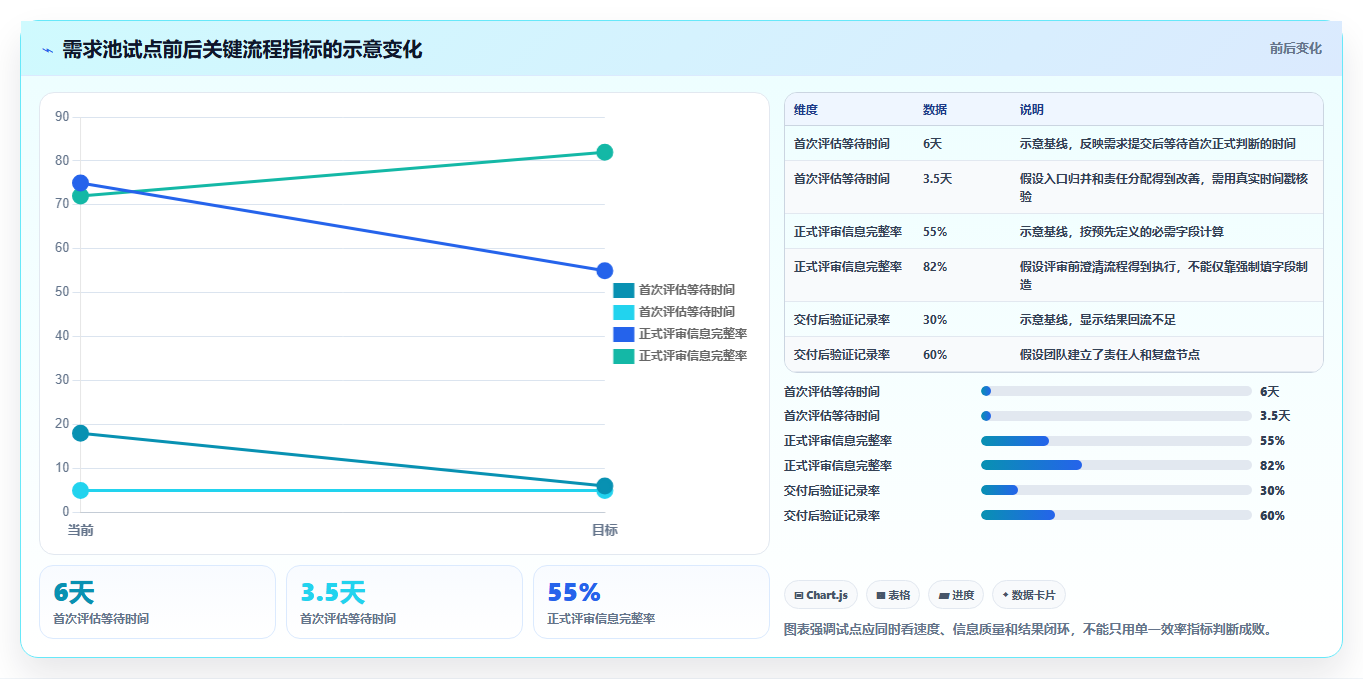Click the title 需求池试点前后关键流程指标的示意变化
The height and width of the screenshot is (679, 1363).
coord(242,50)
